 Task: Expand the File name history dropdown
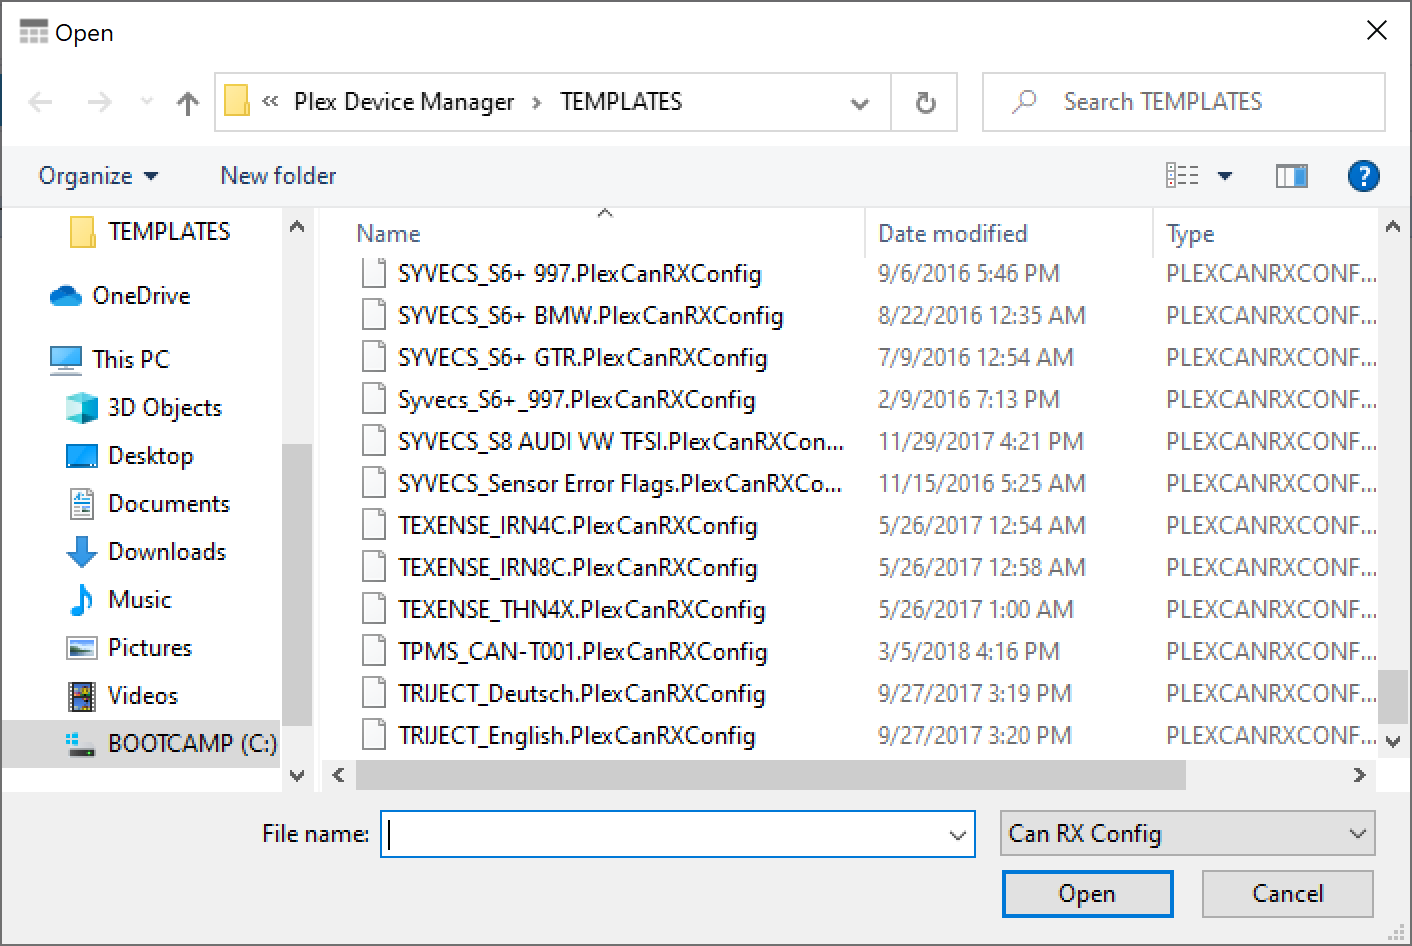point(957,835)
